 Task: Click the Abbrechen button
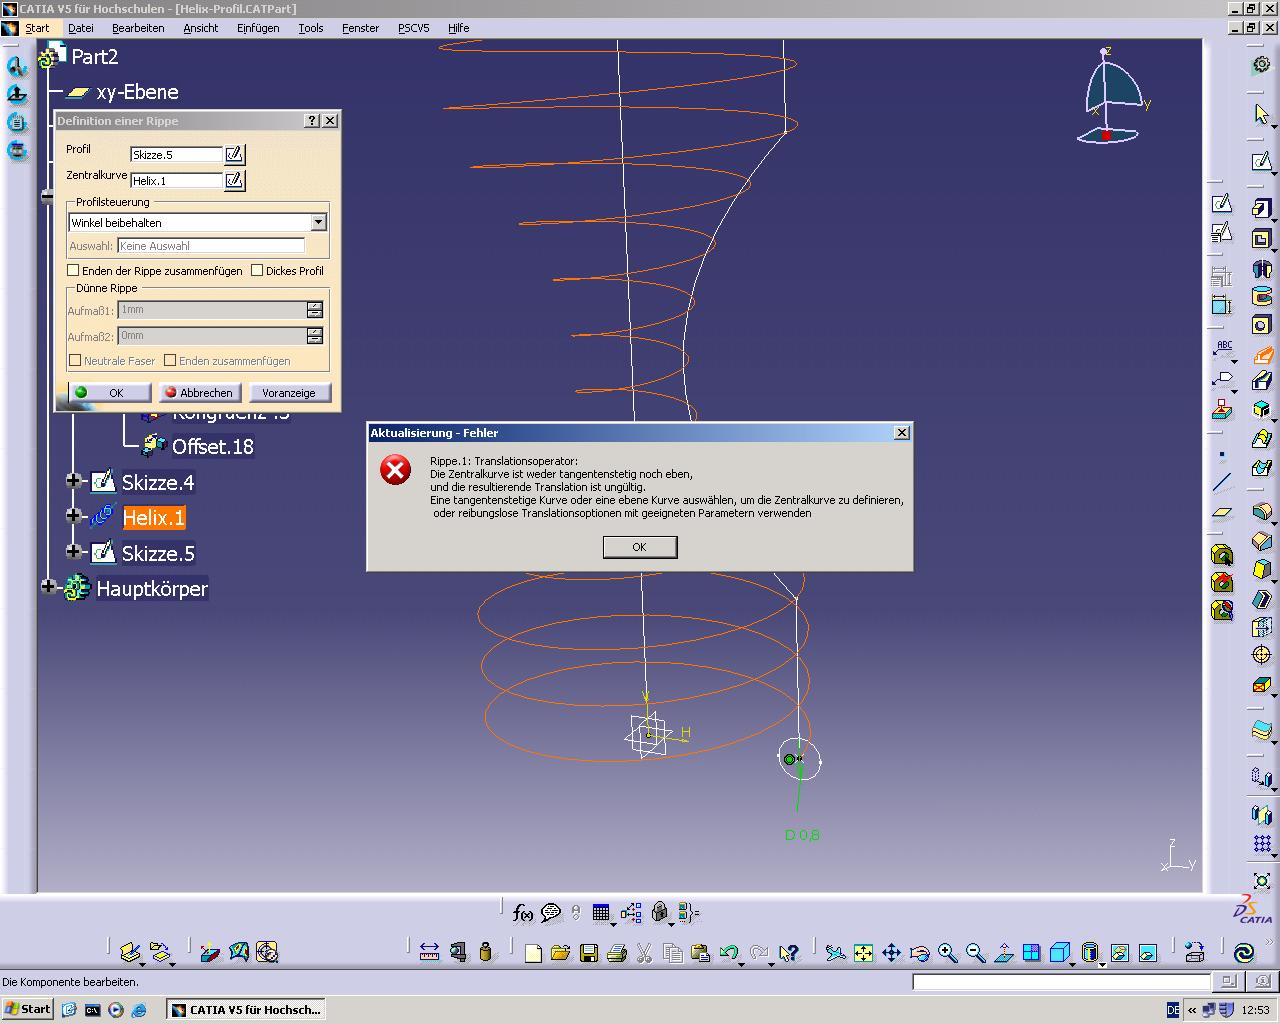tap(200, 393)
